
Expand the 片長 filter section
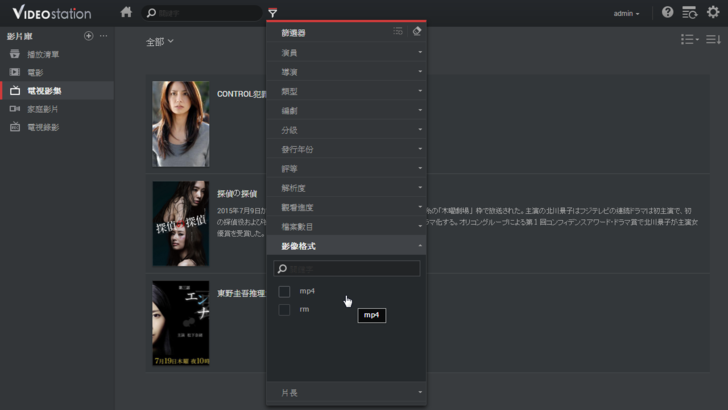[346, 393]
